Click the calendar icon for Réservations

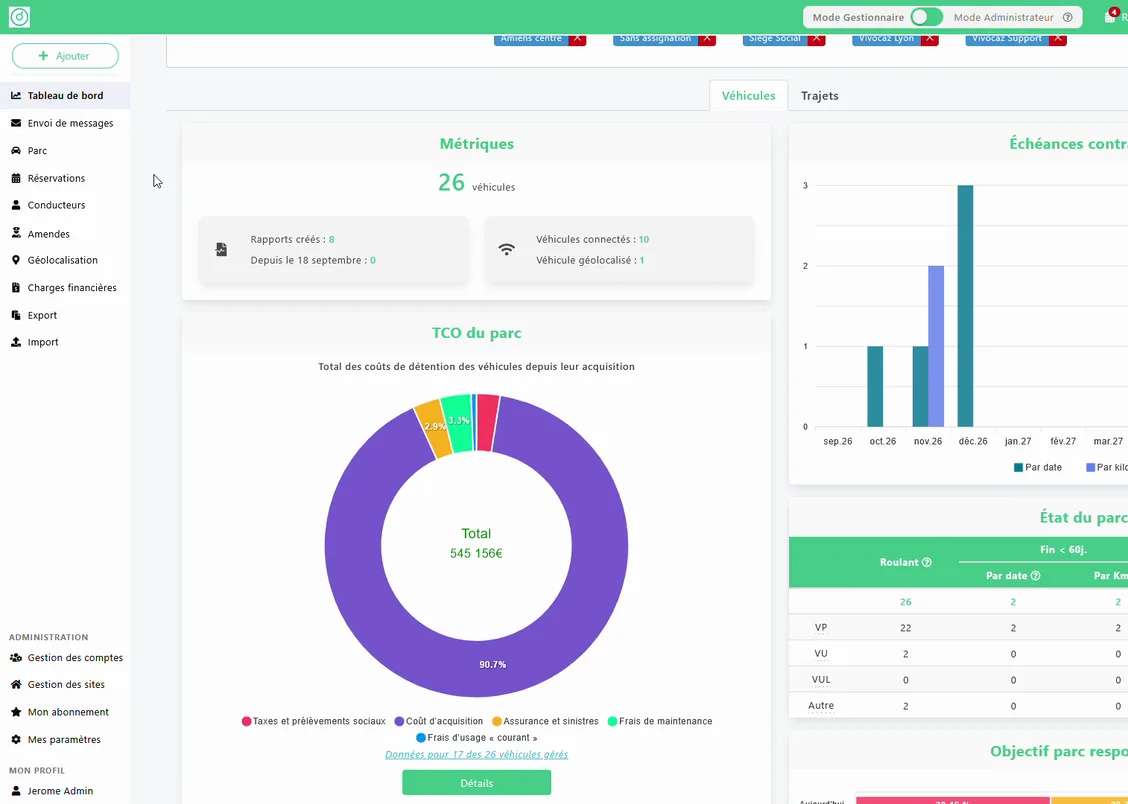coord(16,178)
